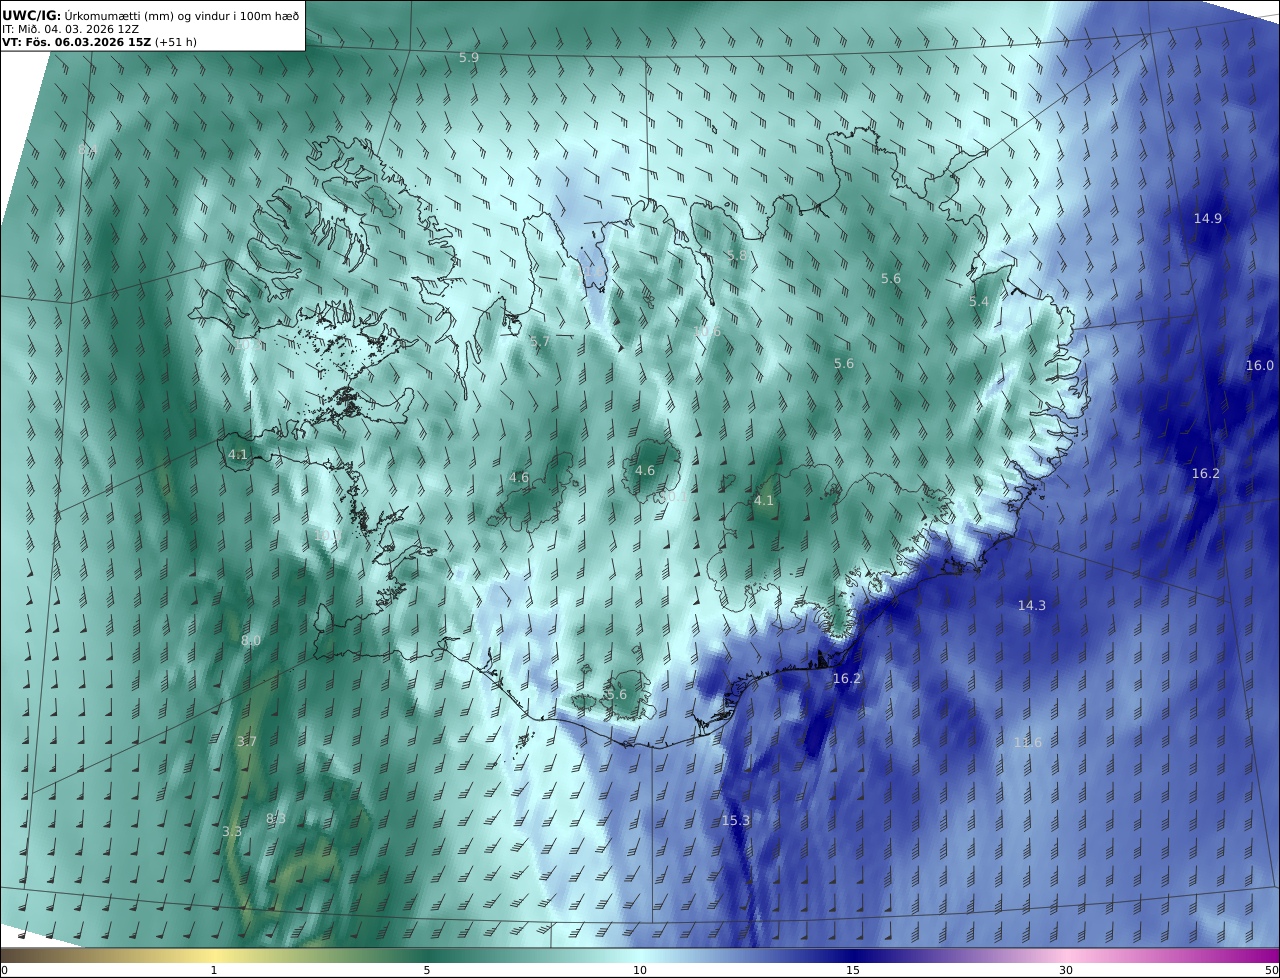This screenshot has height=978, width=1280.
Task: Click the 14.3 value label on the map
Action: 1032,606
